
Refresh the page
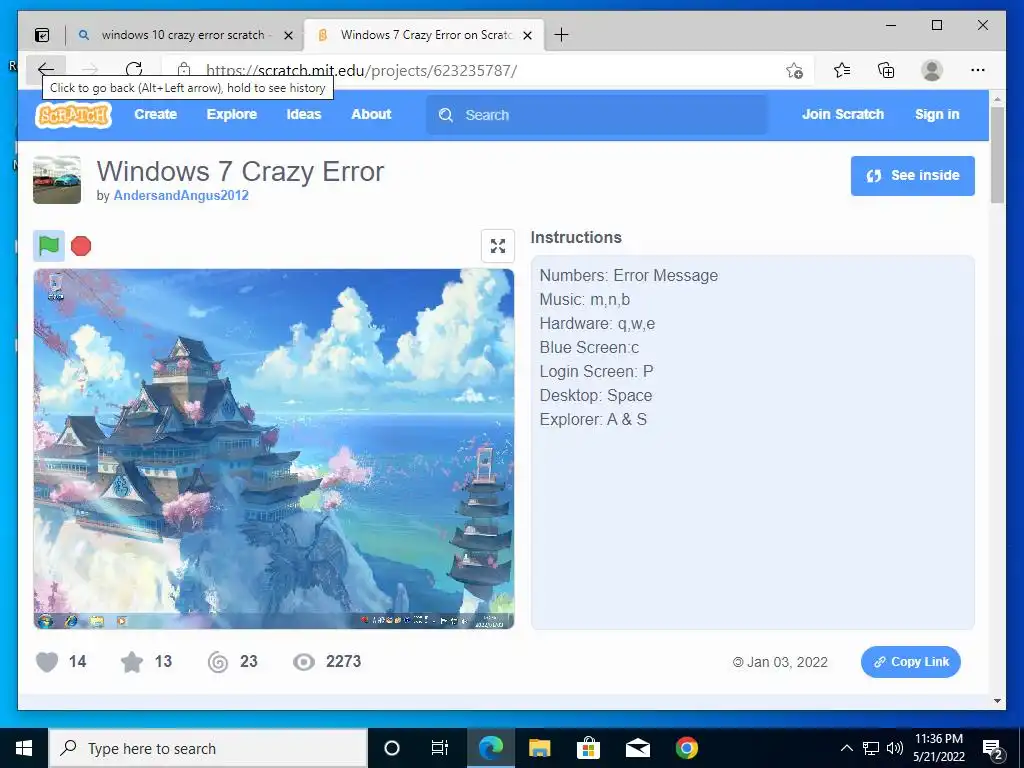pyautogui.click(x=134, y=70)
